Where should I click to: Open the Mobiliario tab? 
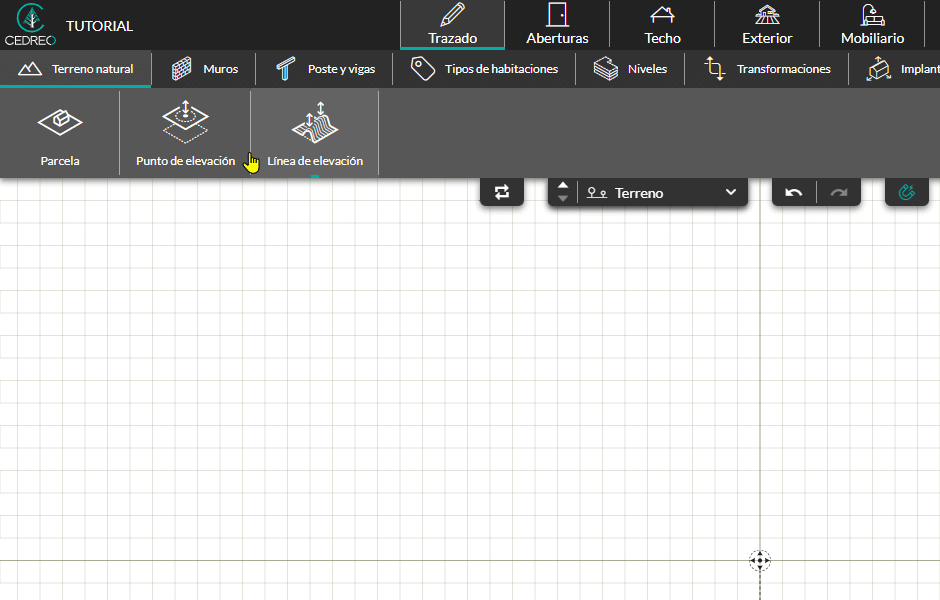pyautogui.click(x=872, y=25)
